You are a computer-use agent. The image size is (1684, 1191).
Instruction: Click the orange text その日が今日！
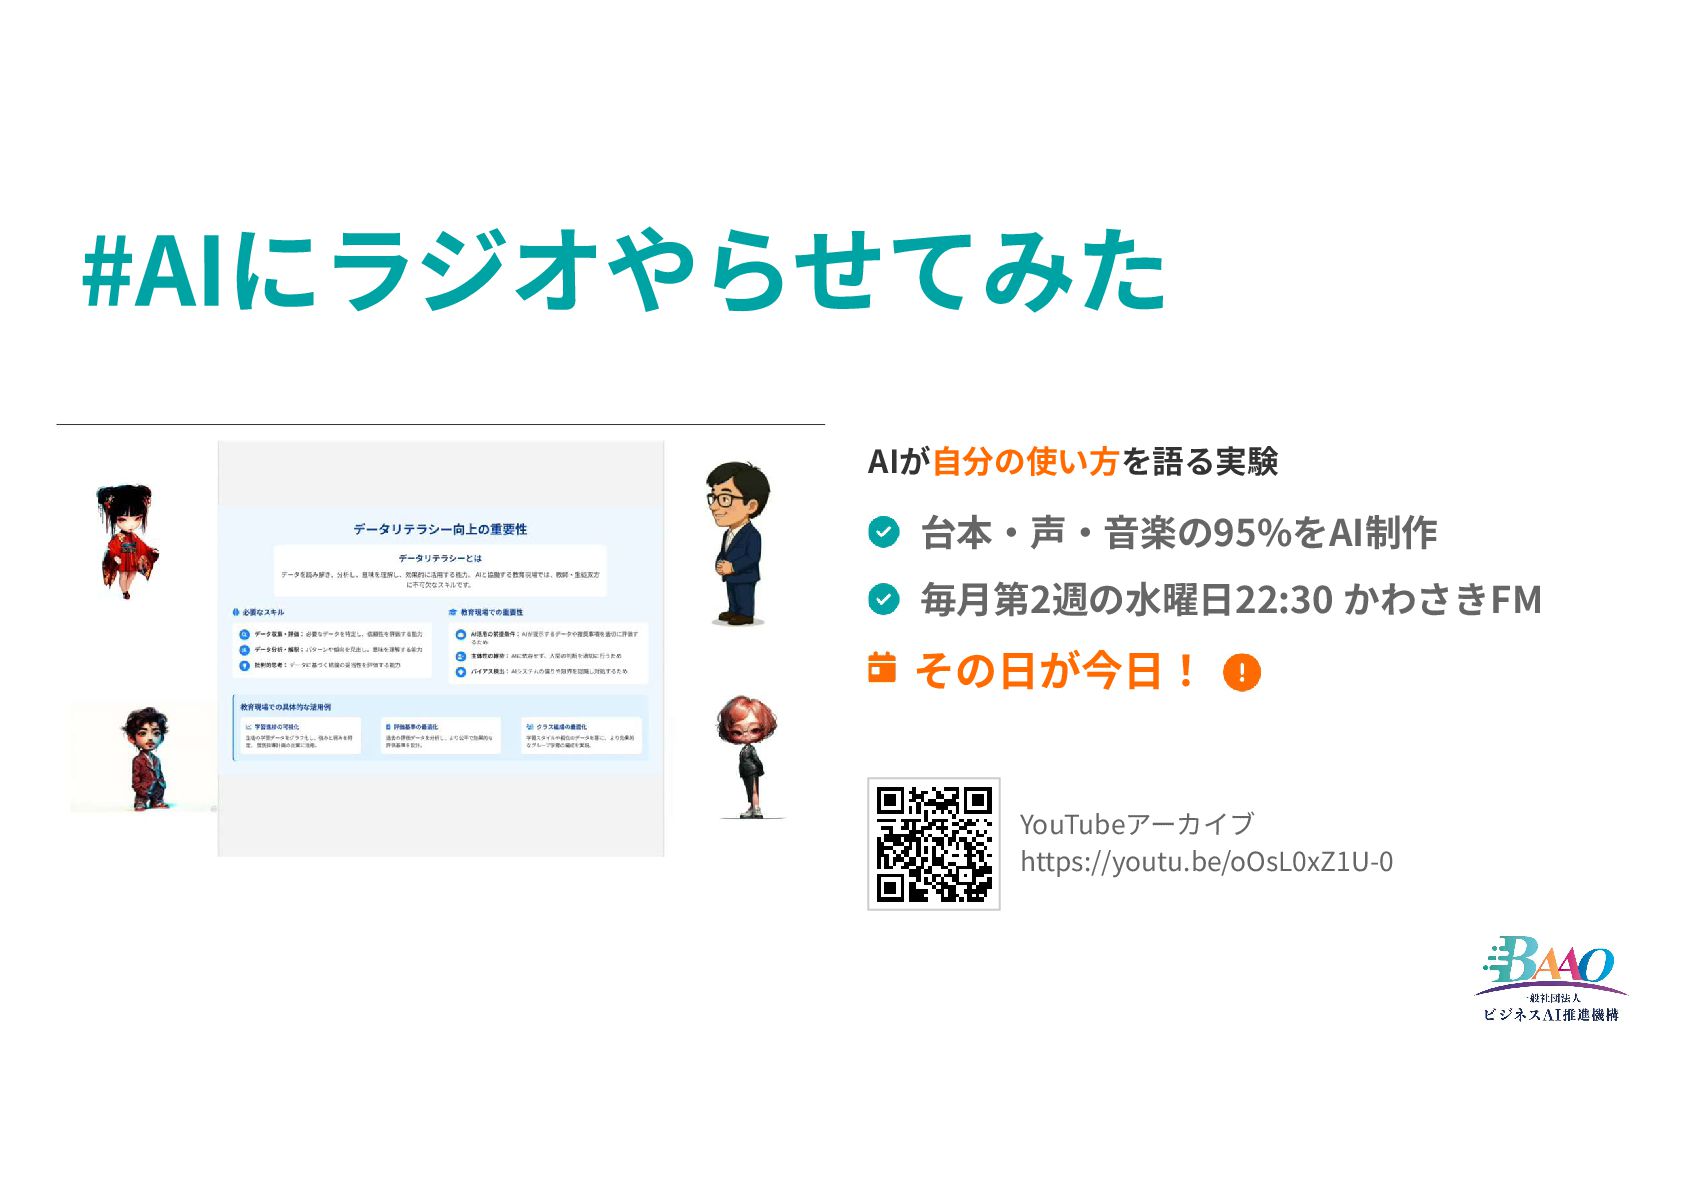1055,670
